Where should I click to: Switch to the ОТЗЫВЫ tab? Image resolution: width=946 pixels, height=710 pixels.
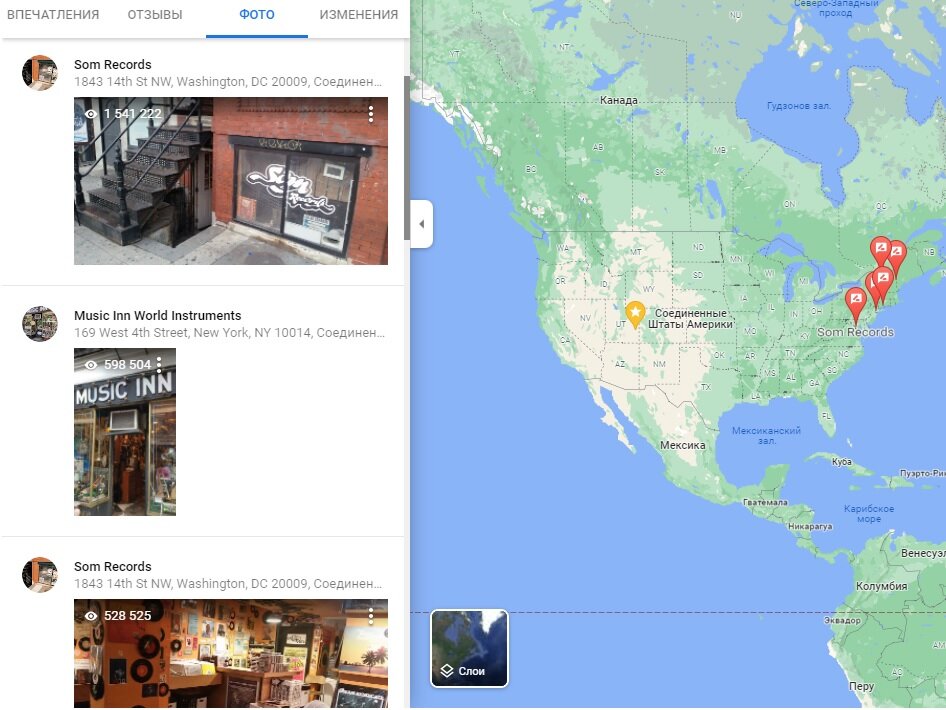pyautogui.click(x=154, y=14)
